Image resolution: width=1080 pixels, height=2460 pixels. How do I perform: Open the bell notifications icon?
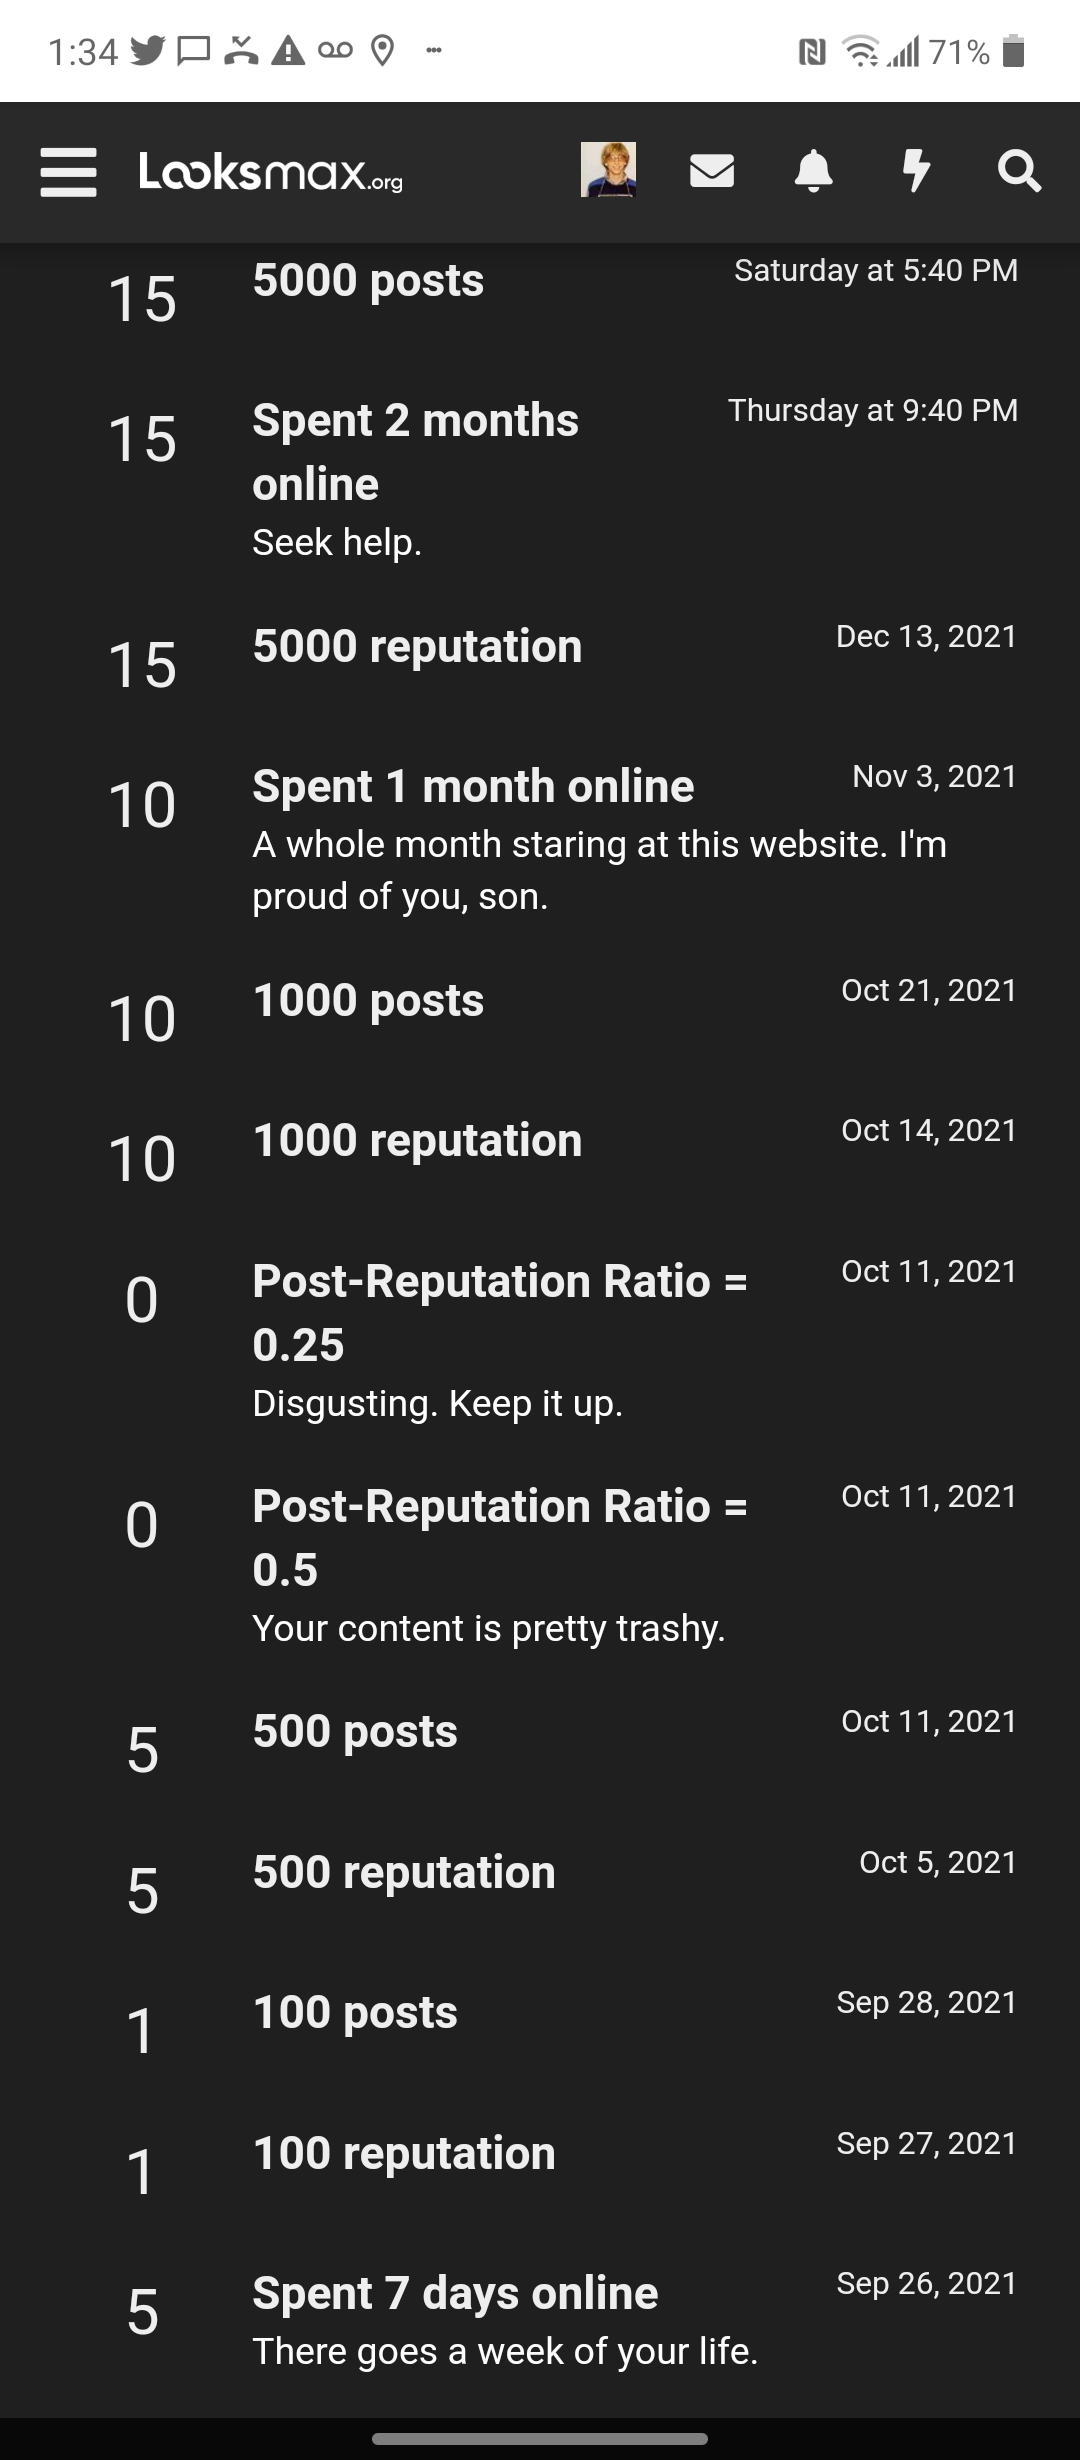814,171
